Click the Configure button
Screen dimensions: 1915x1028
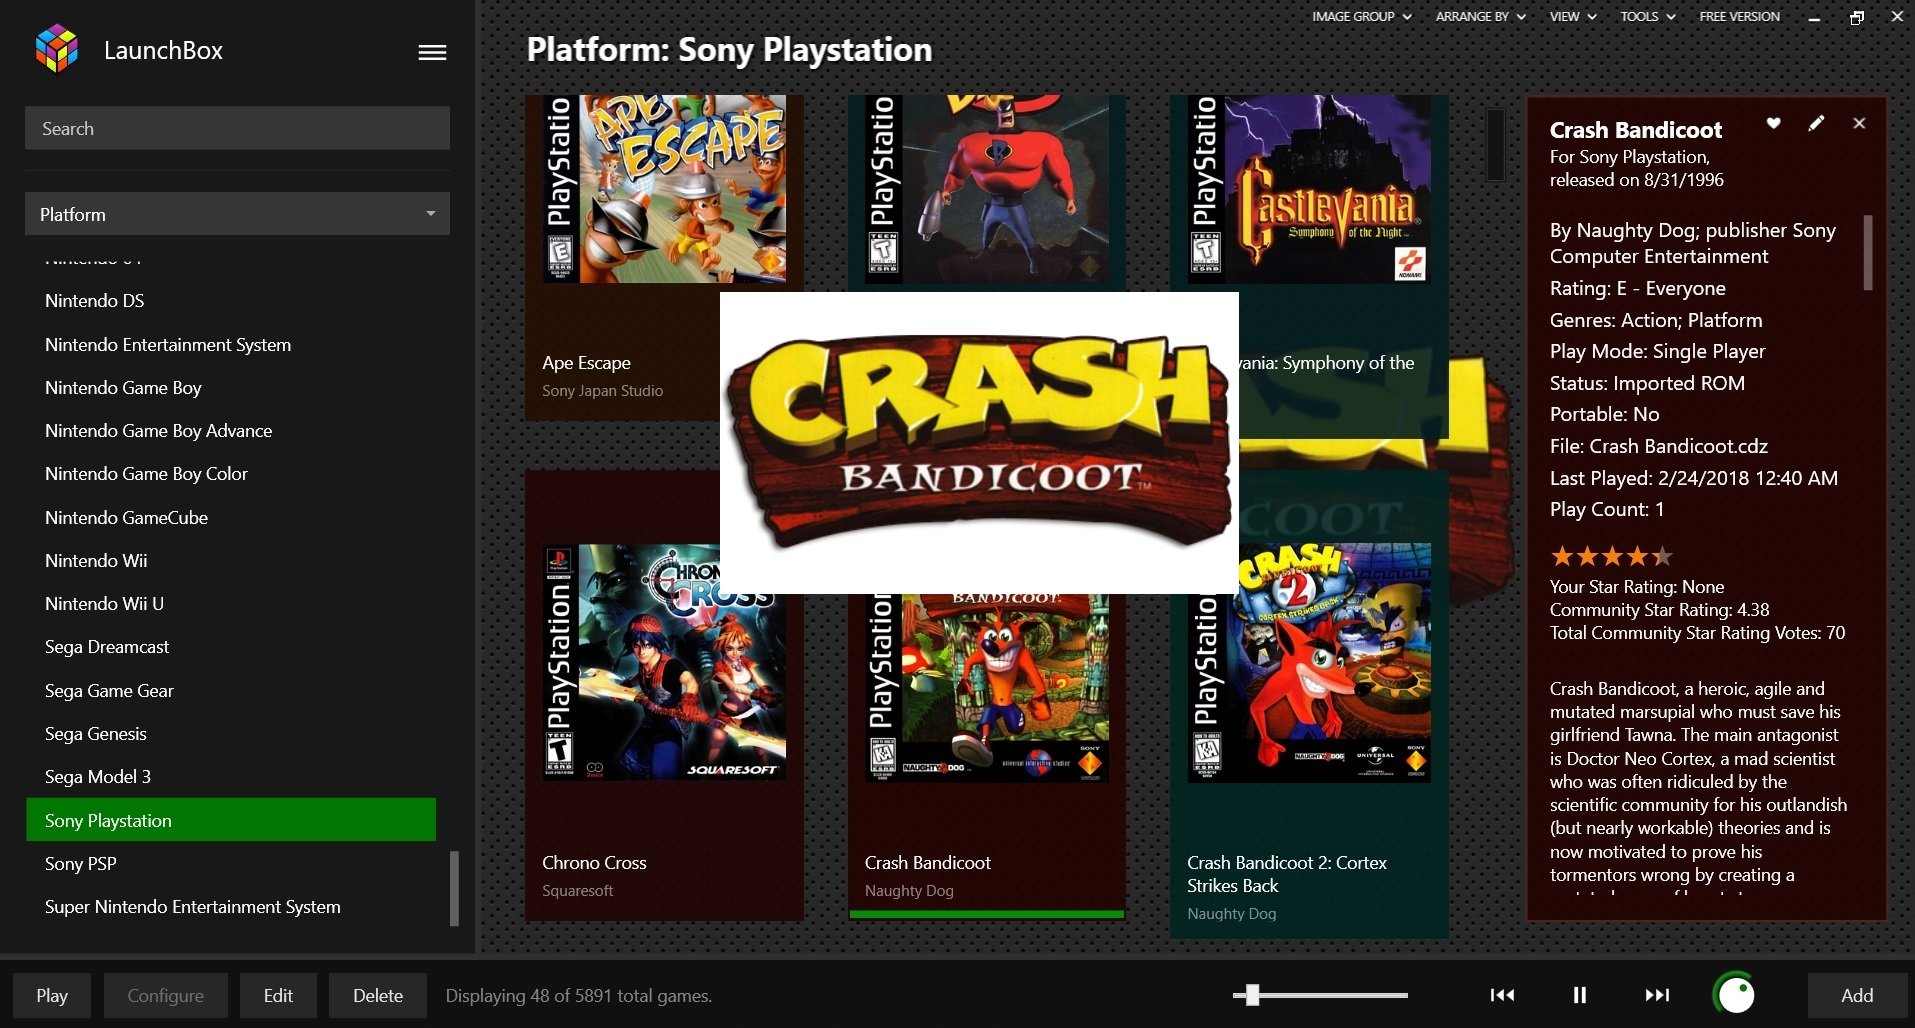(x=166, y=995)
